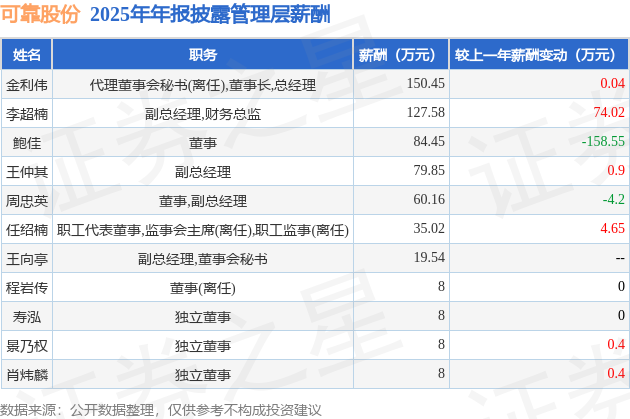Select the 较上一年薪酬变动（万元）header
Viewport: 630px width, 419px height.
539,54
